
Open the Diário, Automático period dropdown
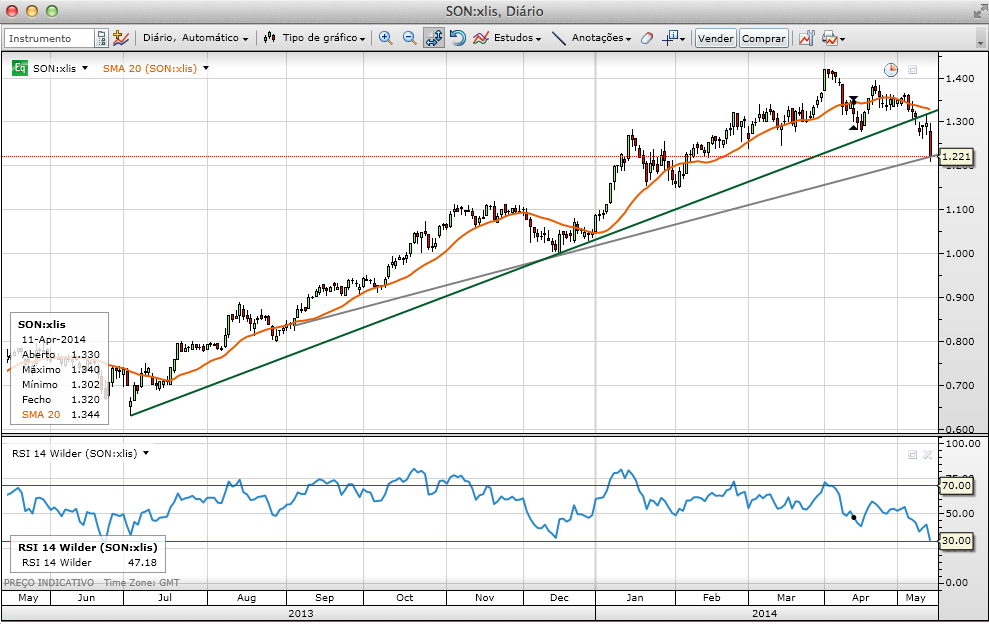pos(196,38)
